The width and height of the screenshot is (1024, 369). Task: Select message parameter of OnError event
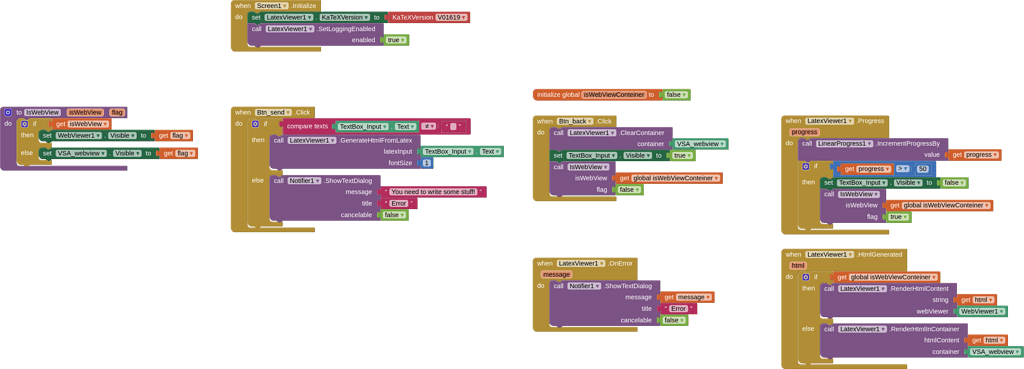(556, 274)
